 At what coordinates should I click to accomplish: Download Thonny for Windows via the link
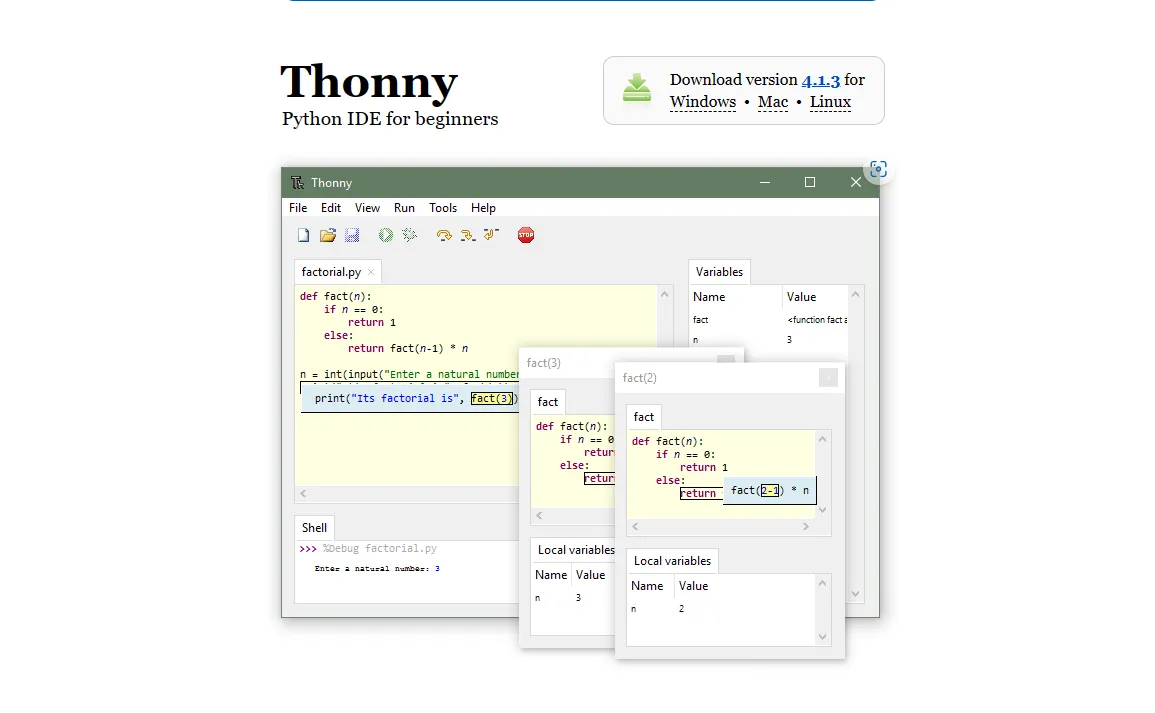coord(702,101)
